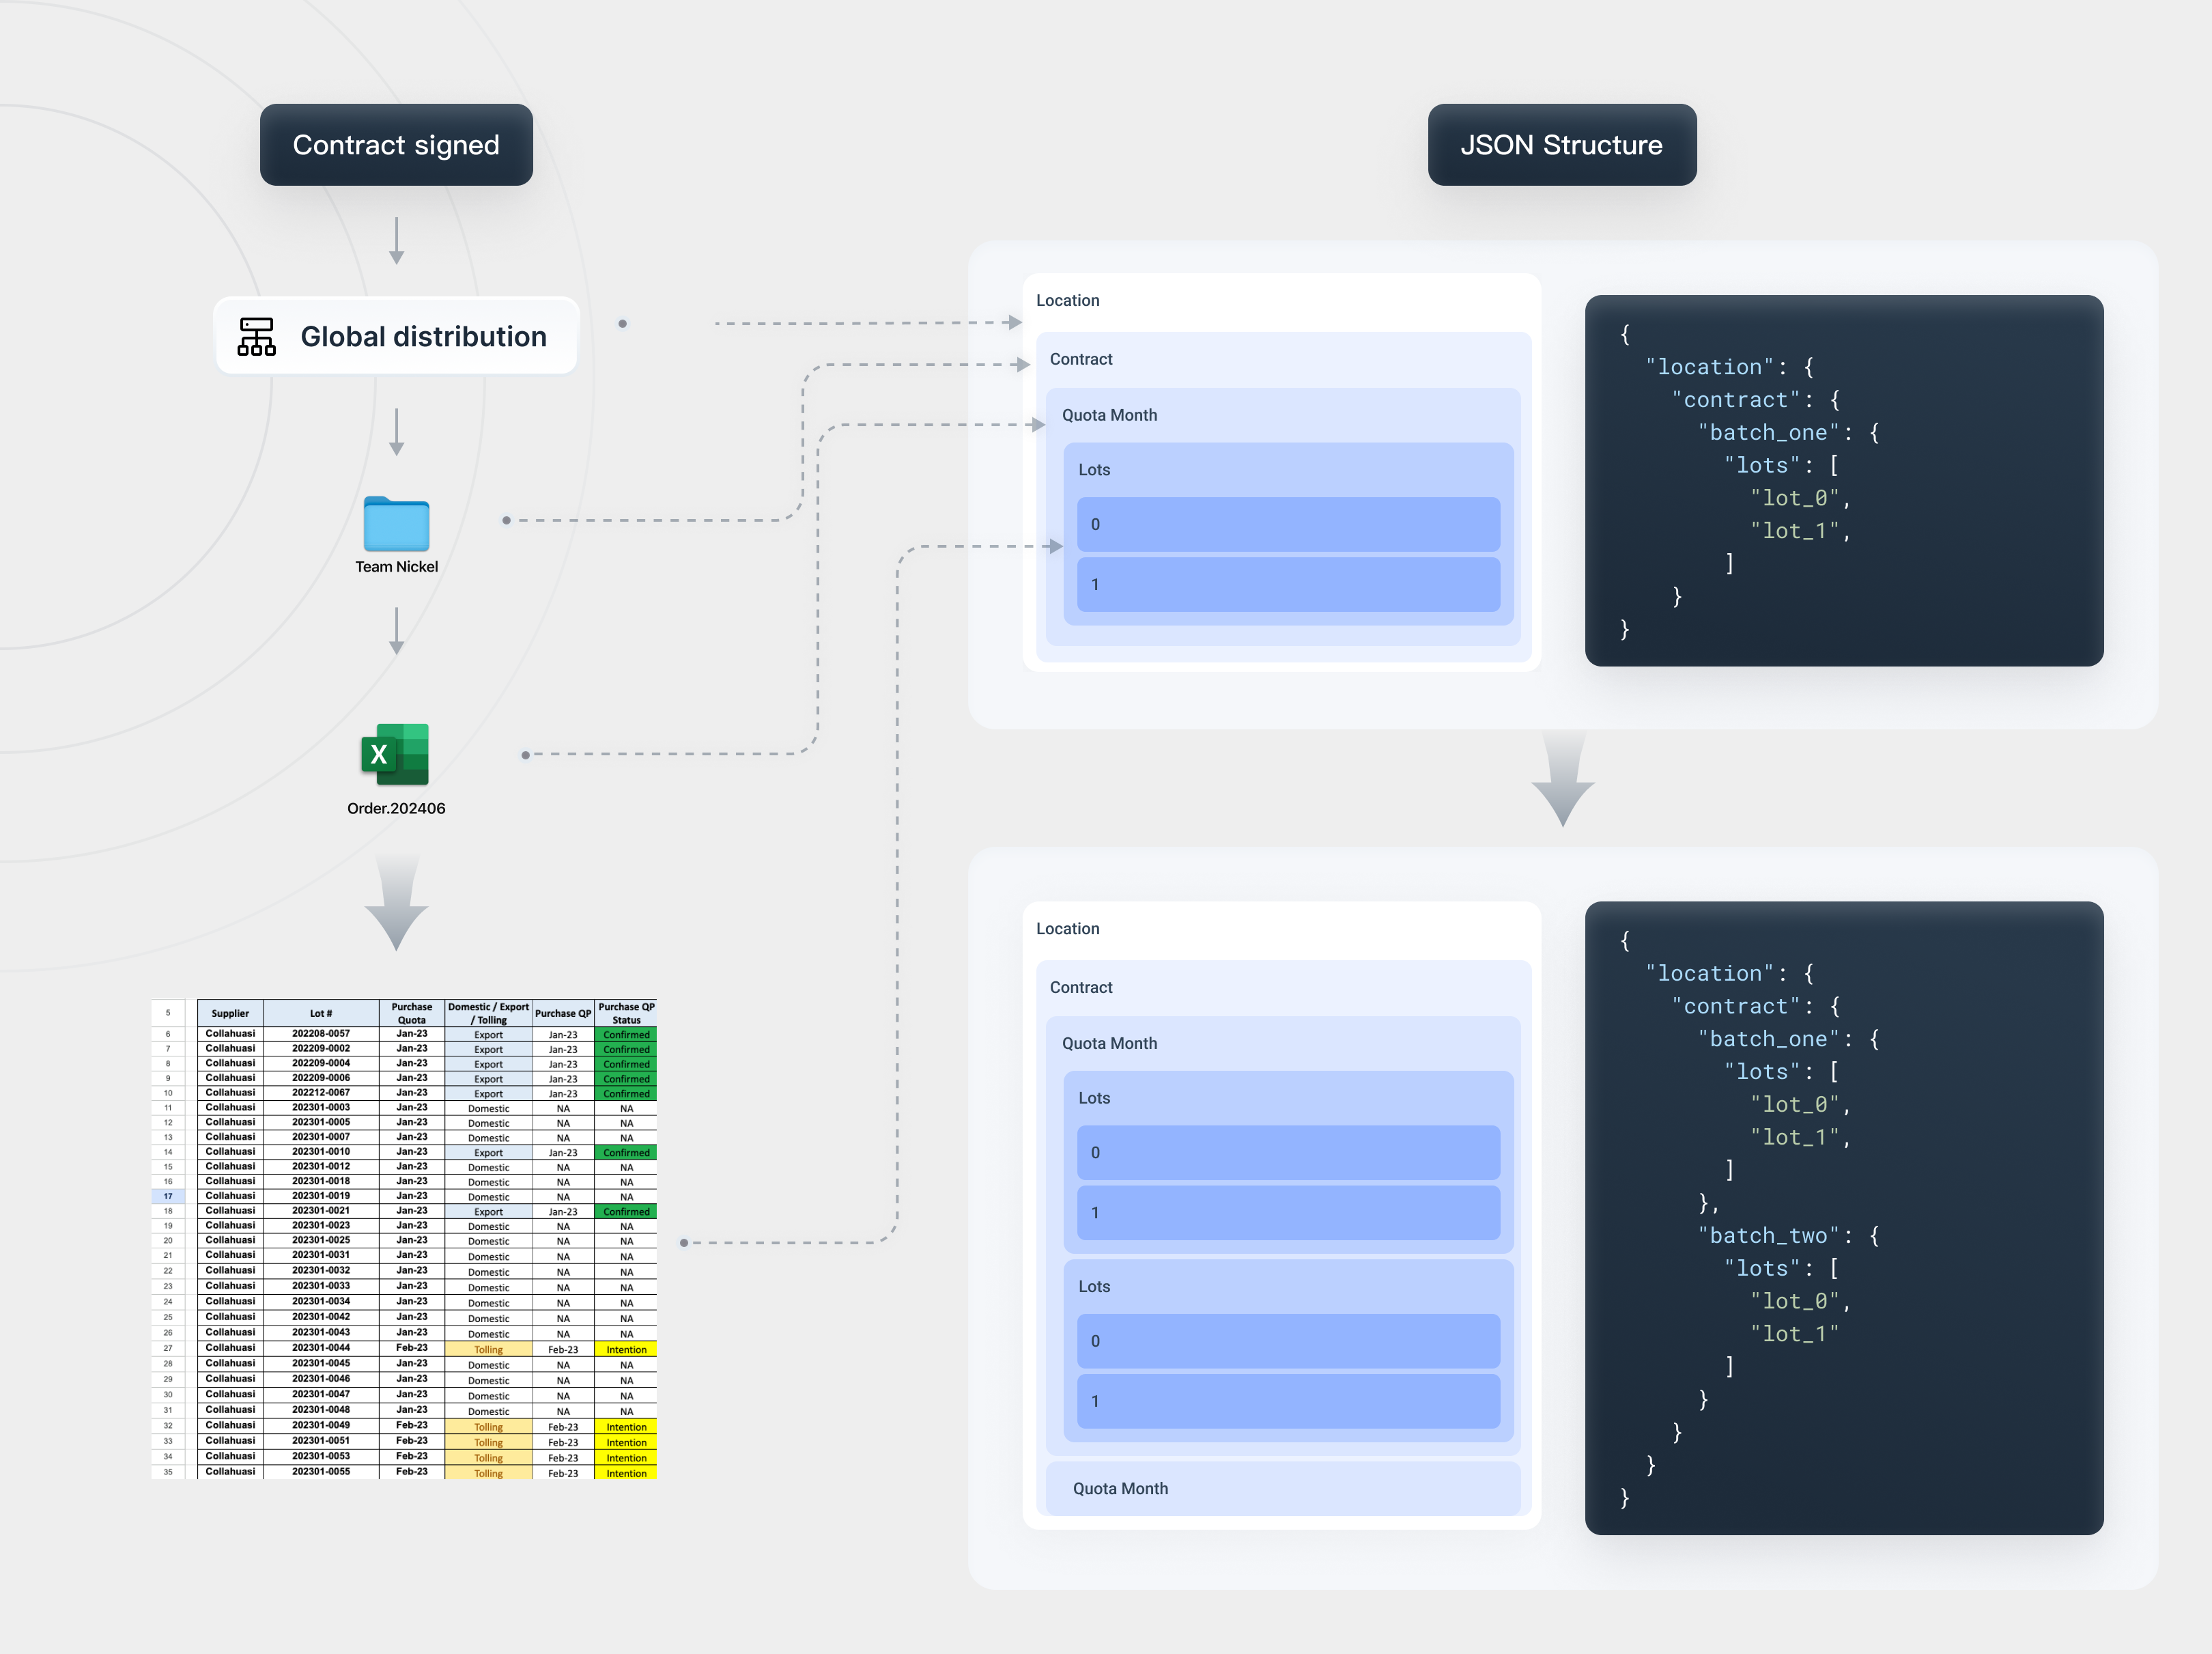Click the Contract signed badge
The height and width of the screenshot is (1654, 2212).
(396, 144)
